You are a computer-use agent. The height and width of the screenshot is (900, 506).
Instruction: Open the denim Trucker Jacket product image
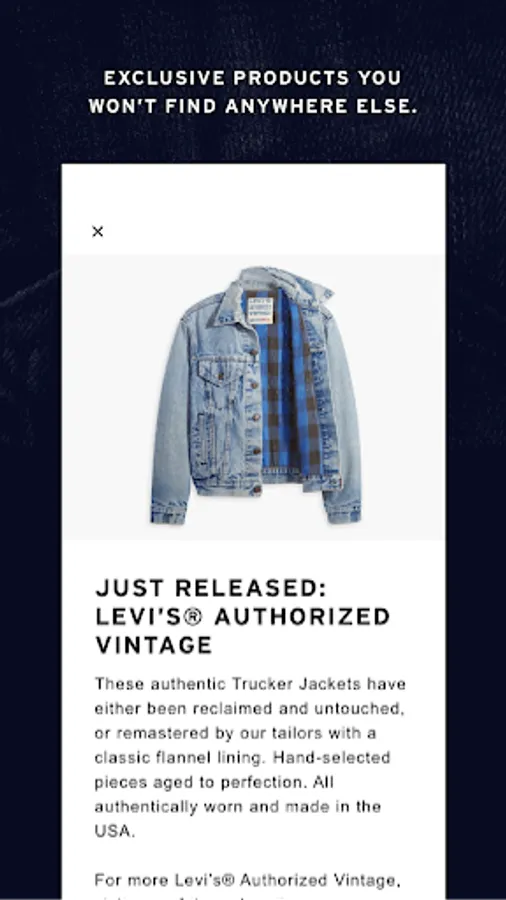point(254,397)
